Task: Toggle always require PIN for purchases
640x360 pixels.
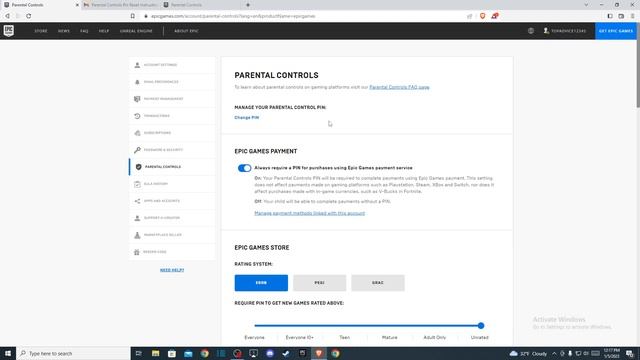Action: (x=244, y=168)
